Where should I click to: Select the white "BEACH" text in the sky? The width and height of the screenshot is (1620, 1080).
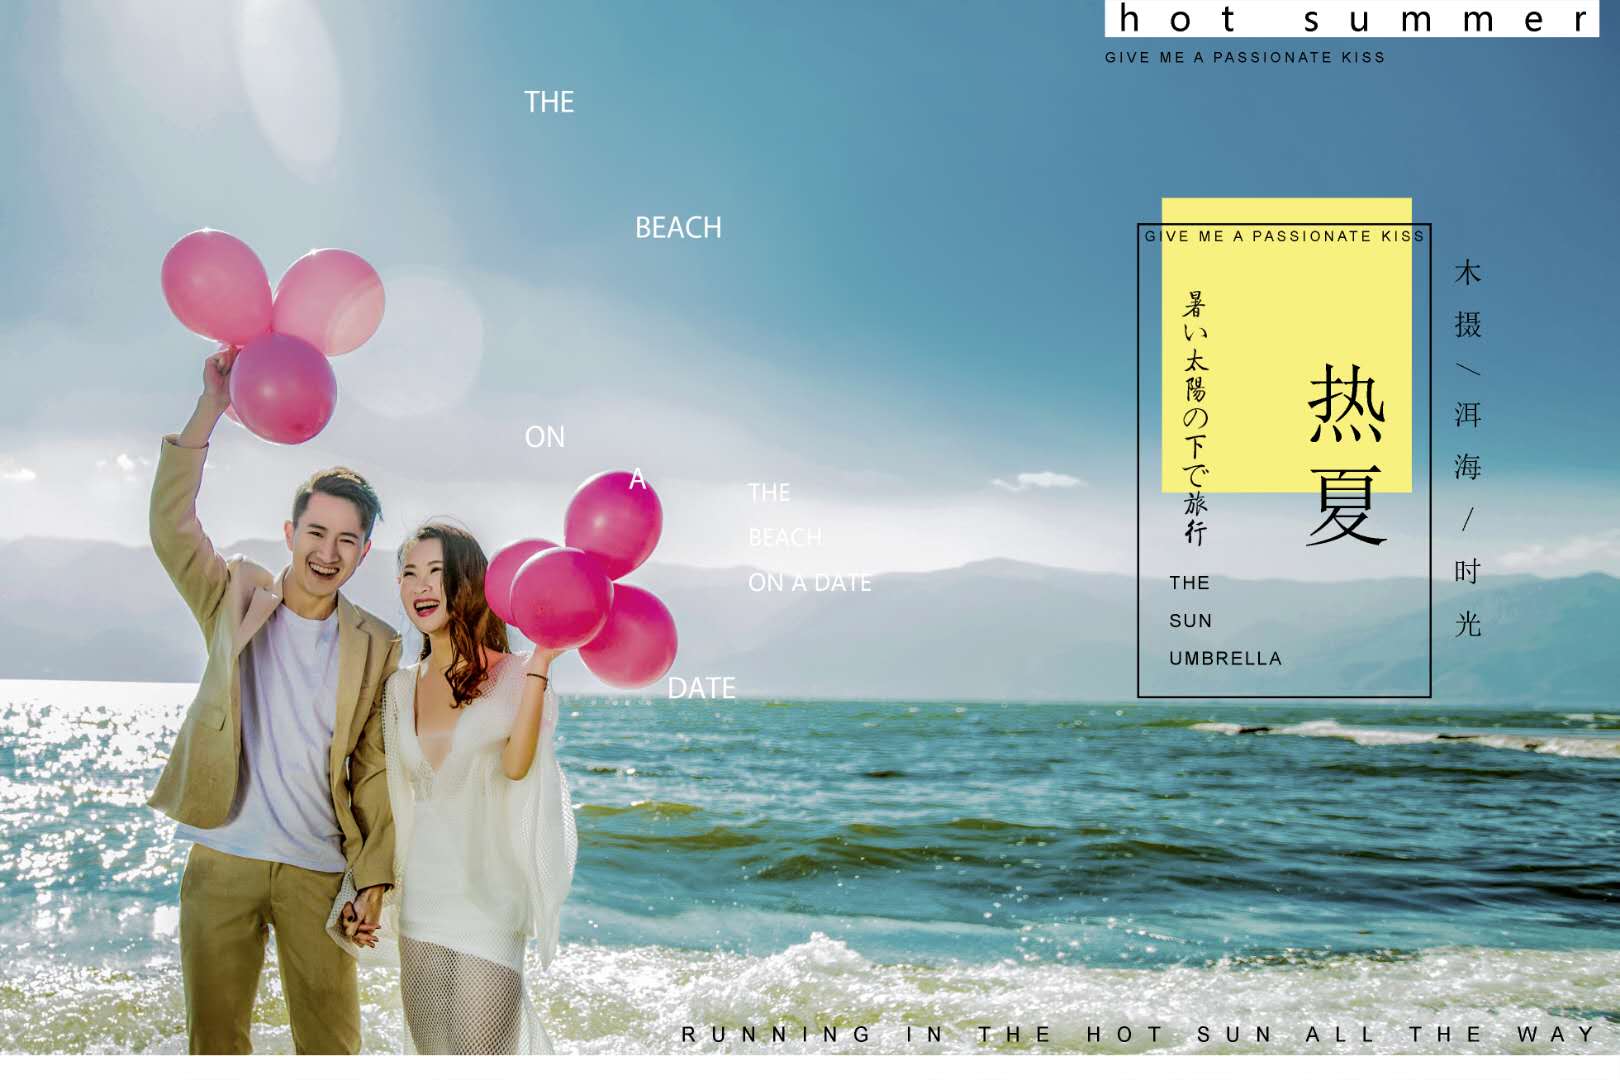pyautogui.click(x=678, y=228)
